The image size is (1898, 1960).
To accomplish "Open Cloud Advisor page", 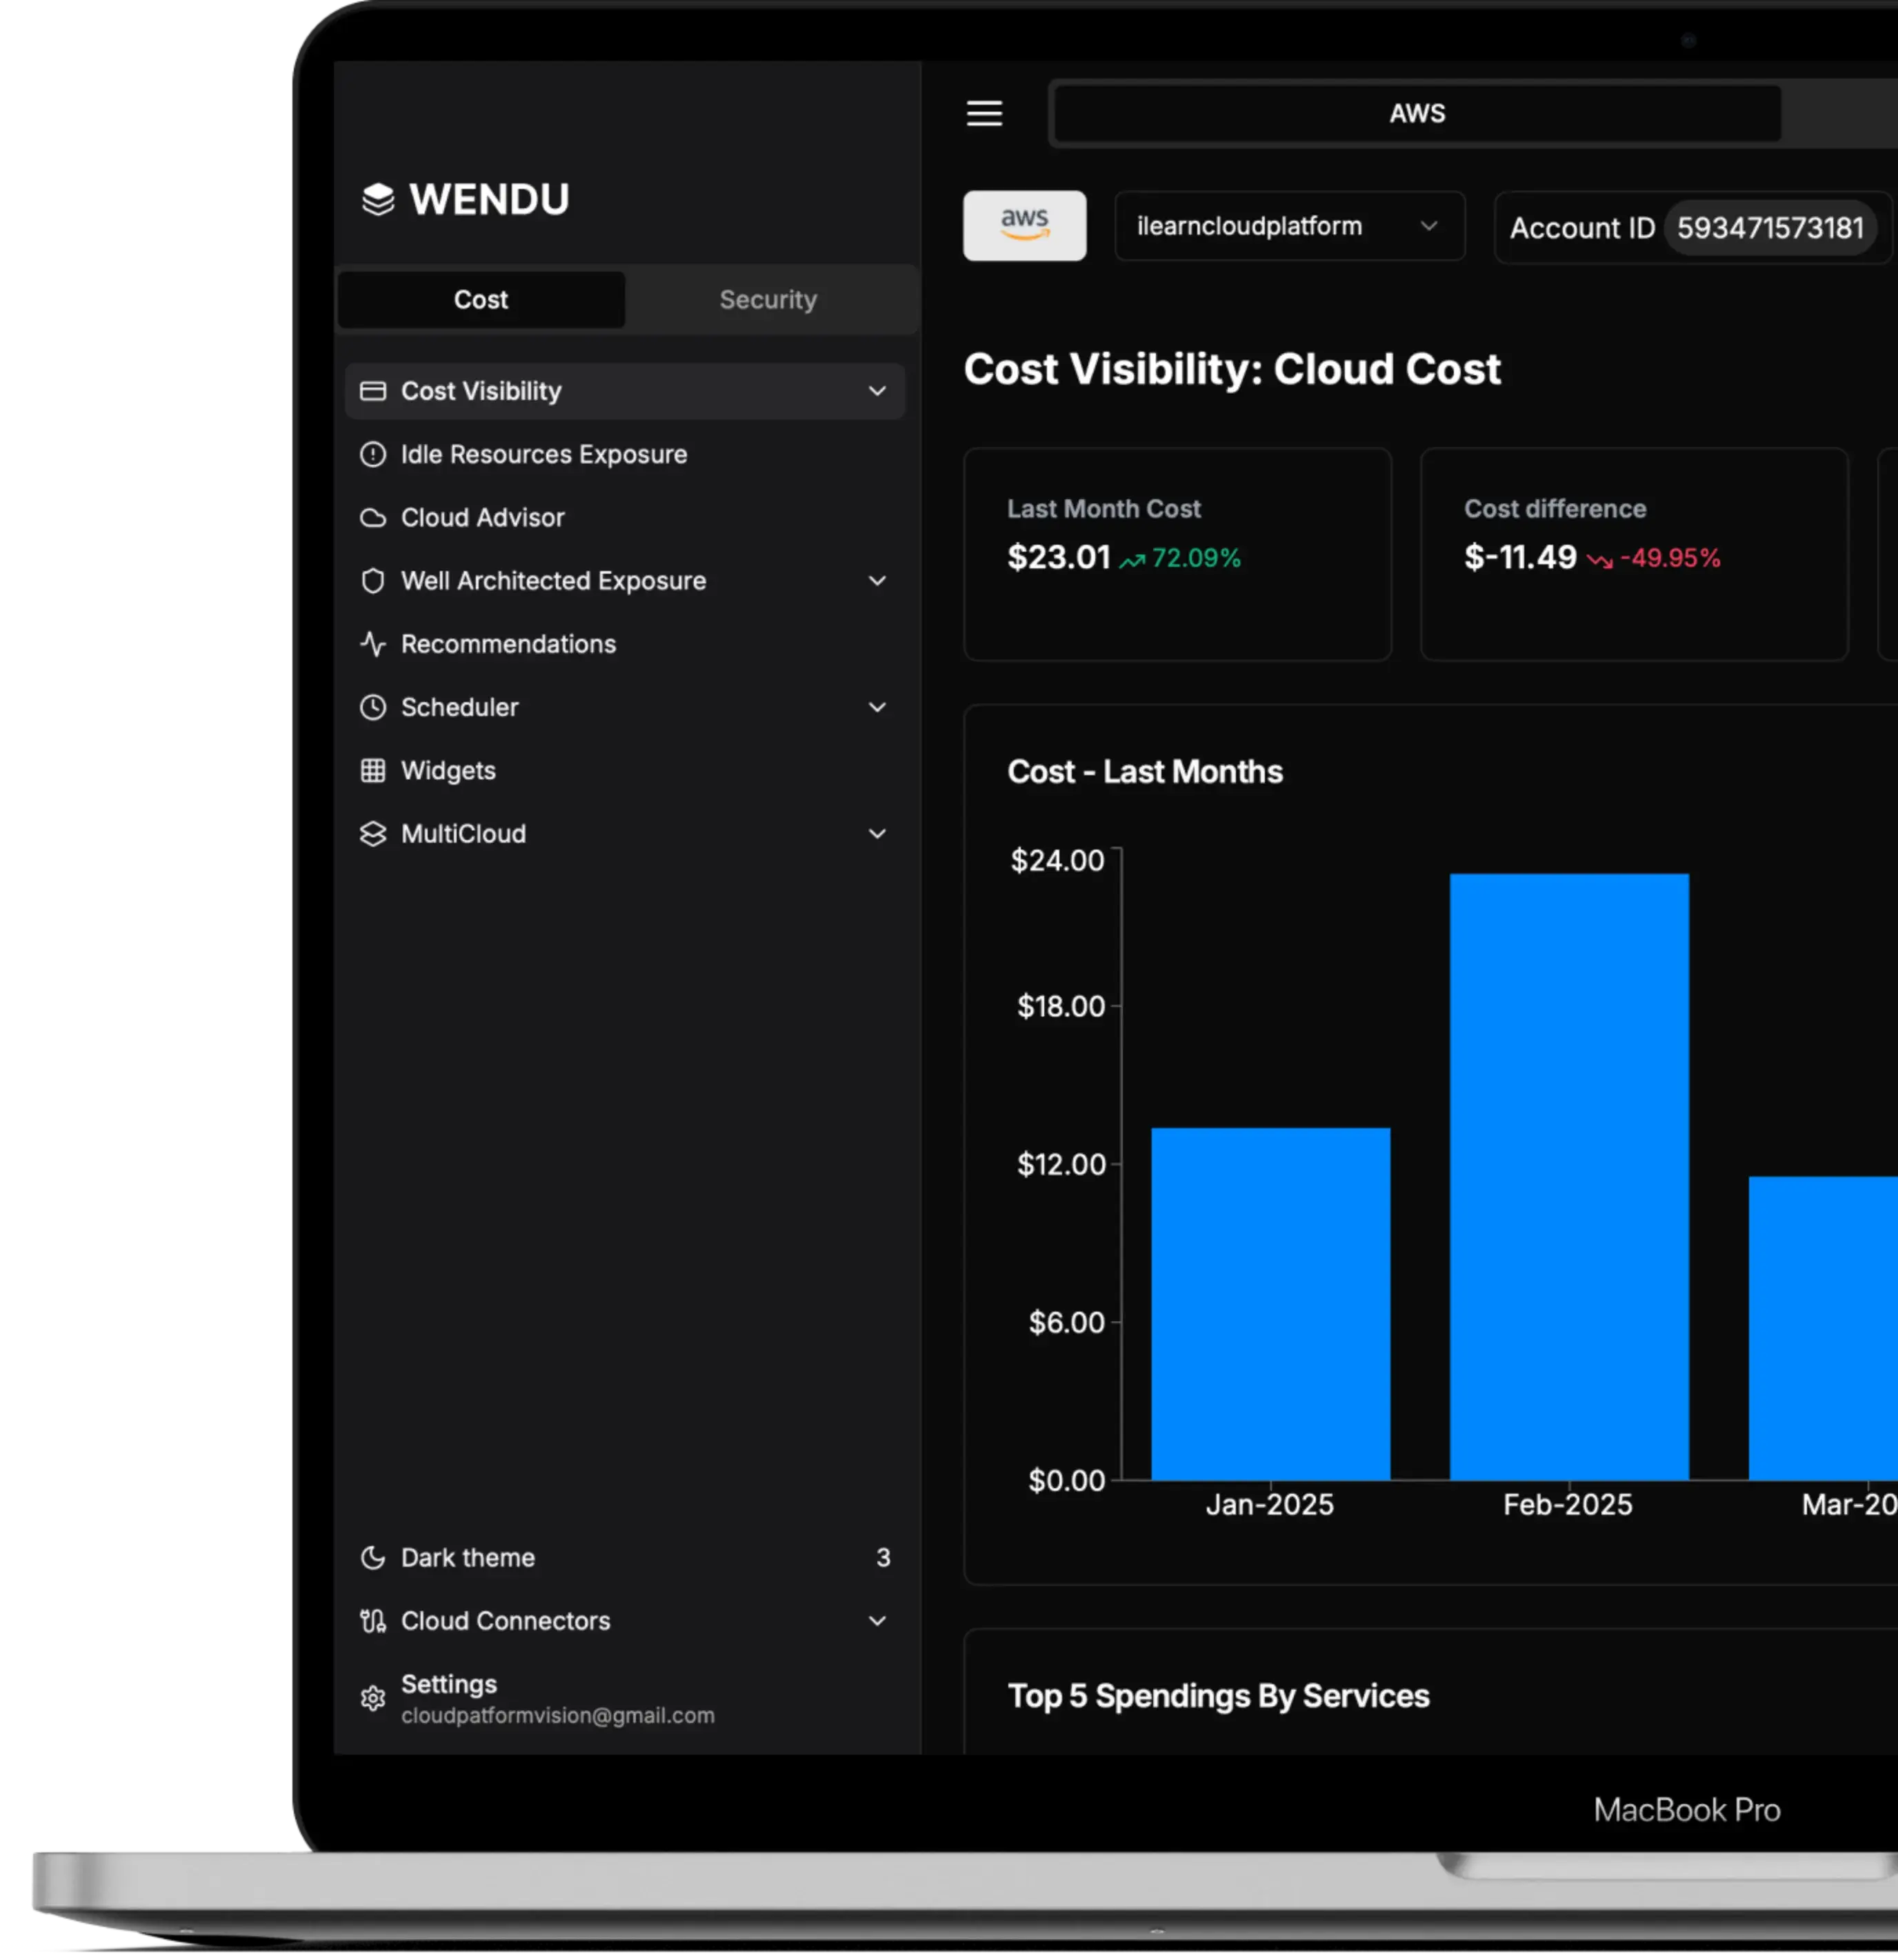I will [625, 518].
